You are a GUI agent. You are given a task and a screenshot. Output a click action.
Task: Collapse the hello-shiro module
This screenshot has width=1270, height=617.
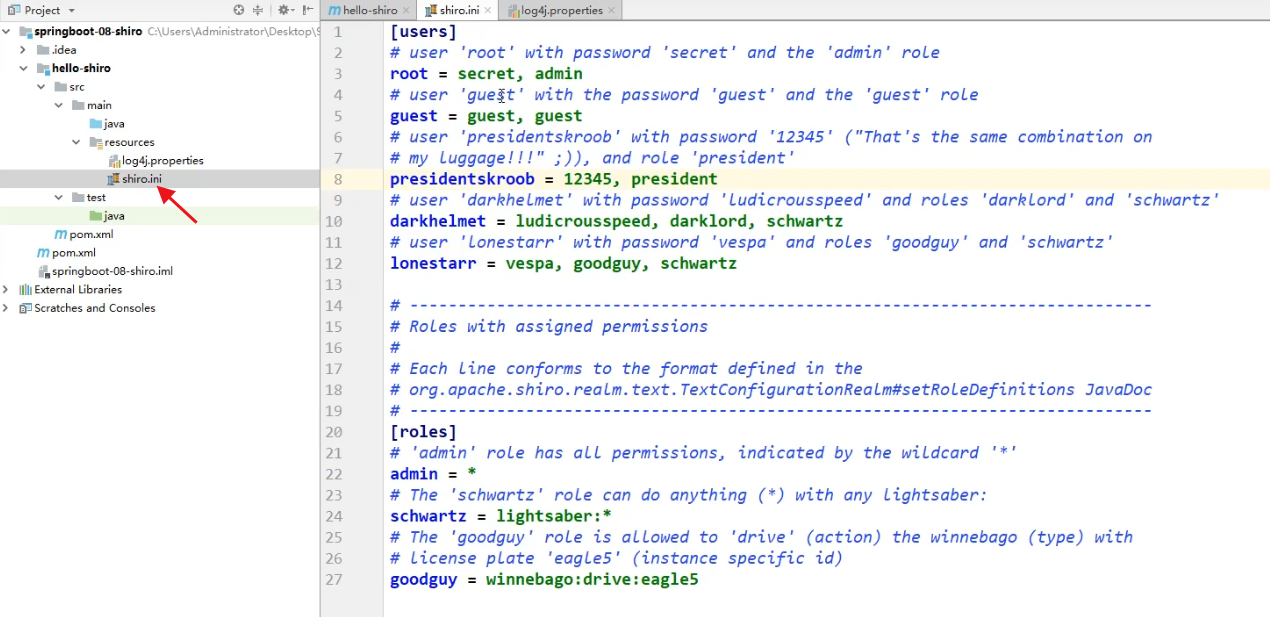click(23, 68)
